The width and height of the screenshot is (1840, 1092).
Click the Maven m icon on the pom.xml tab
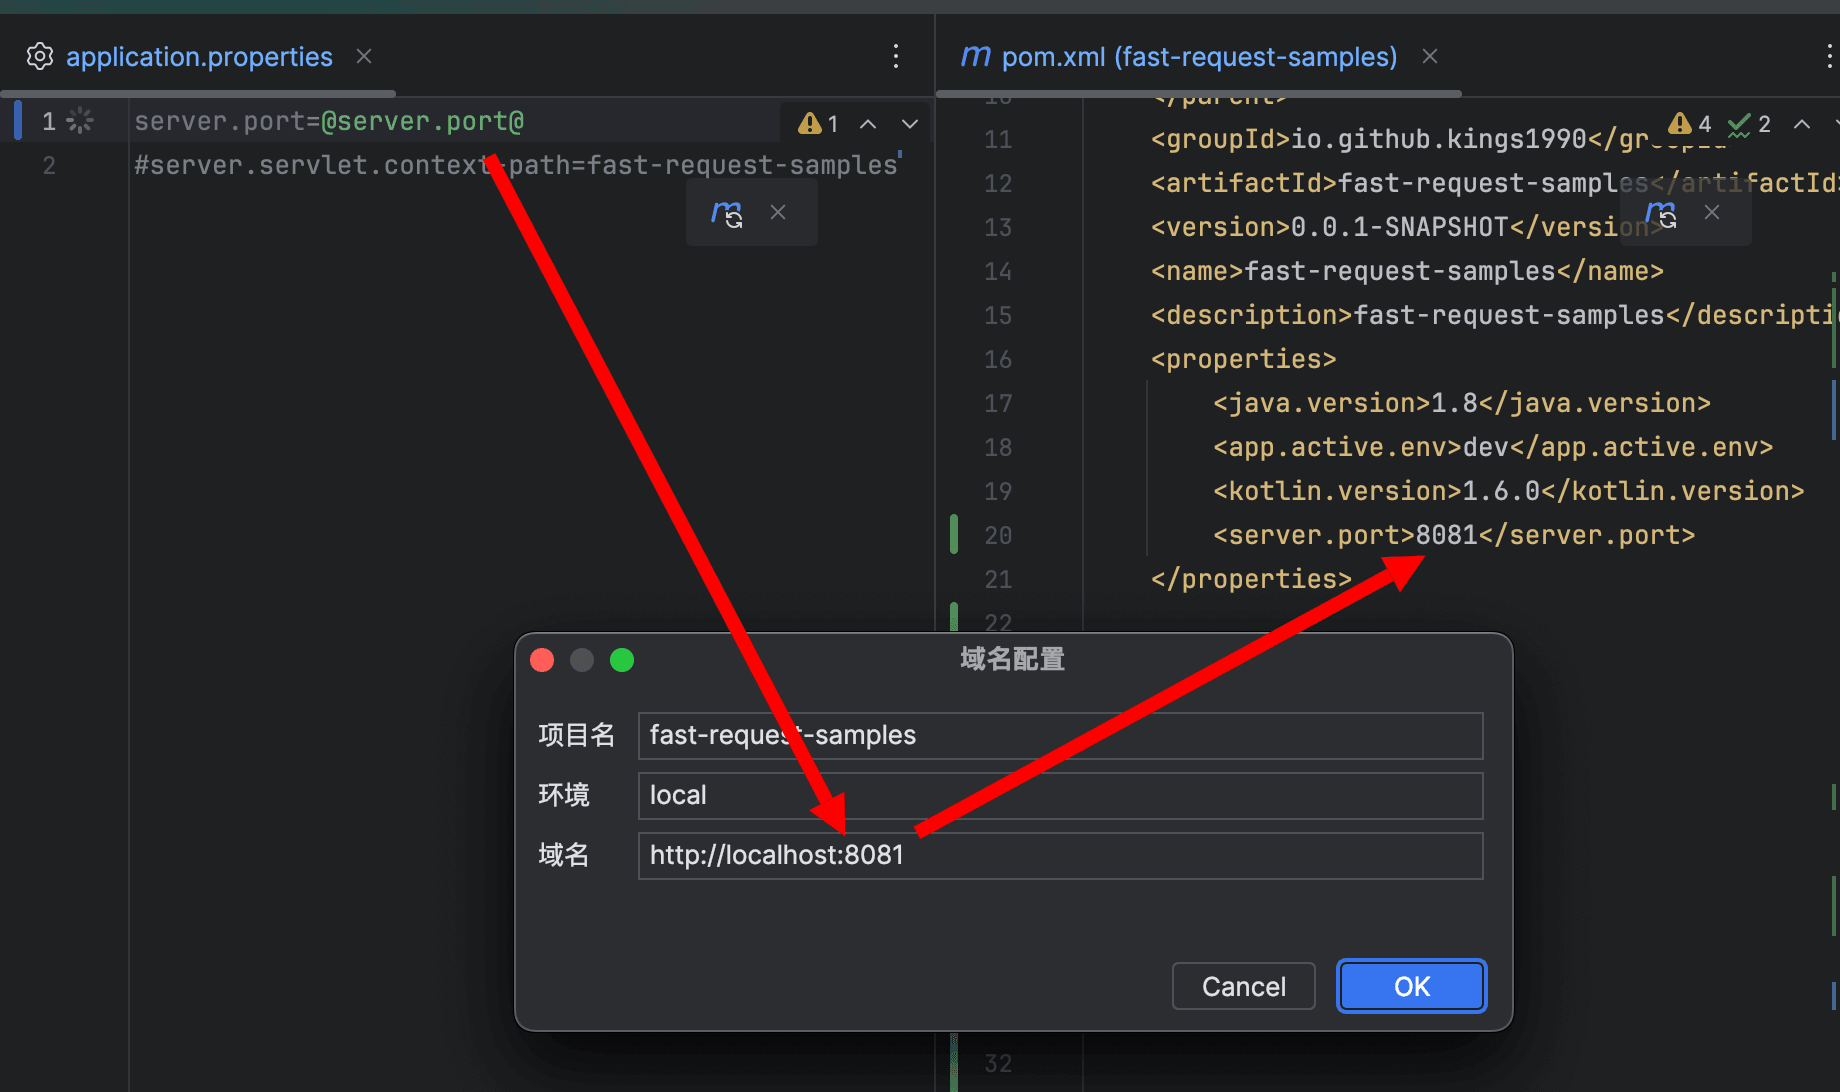pyautogui.click(x=975, y=57)
